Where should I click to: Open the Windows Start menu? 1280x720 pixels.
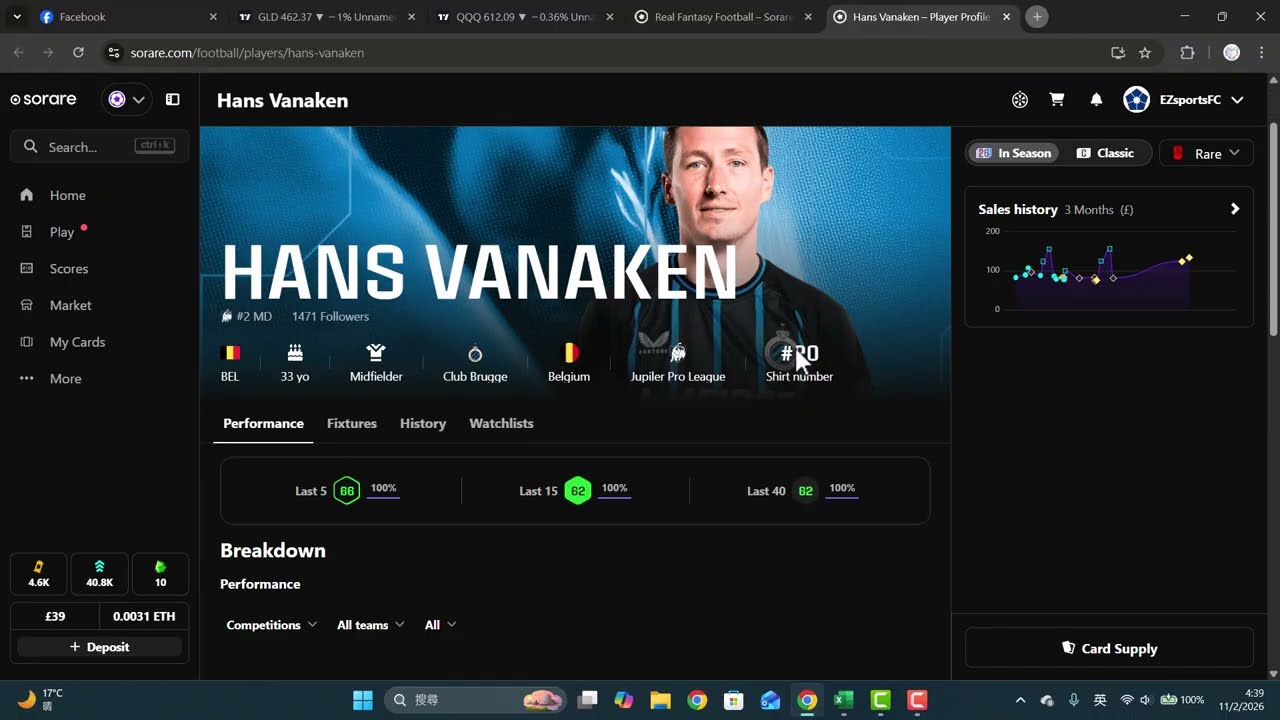(362, 700)
